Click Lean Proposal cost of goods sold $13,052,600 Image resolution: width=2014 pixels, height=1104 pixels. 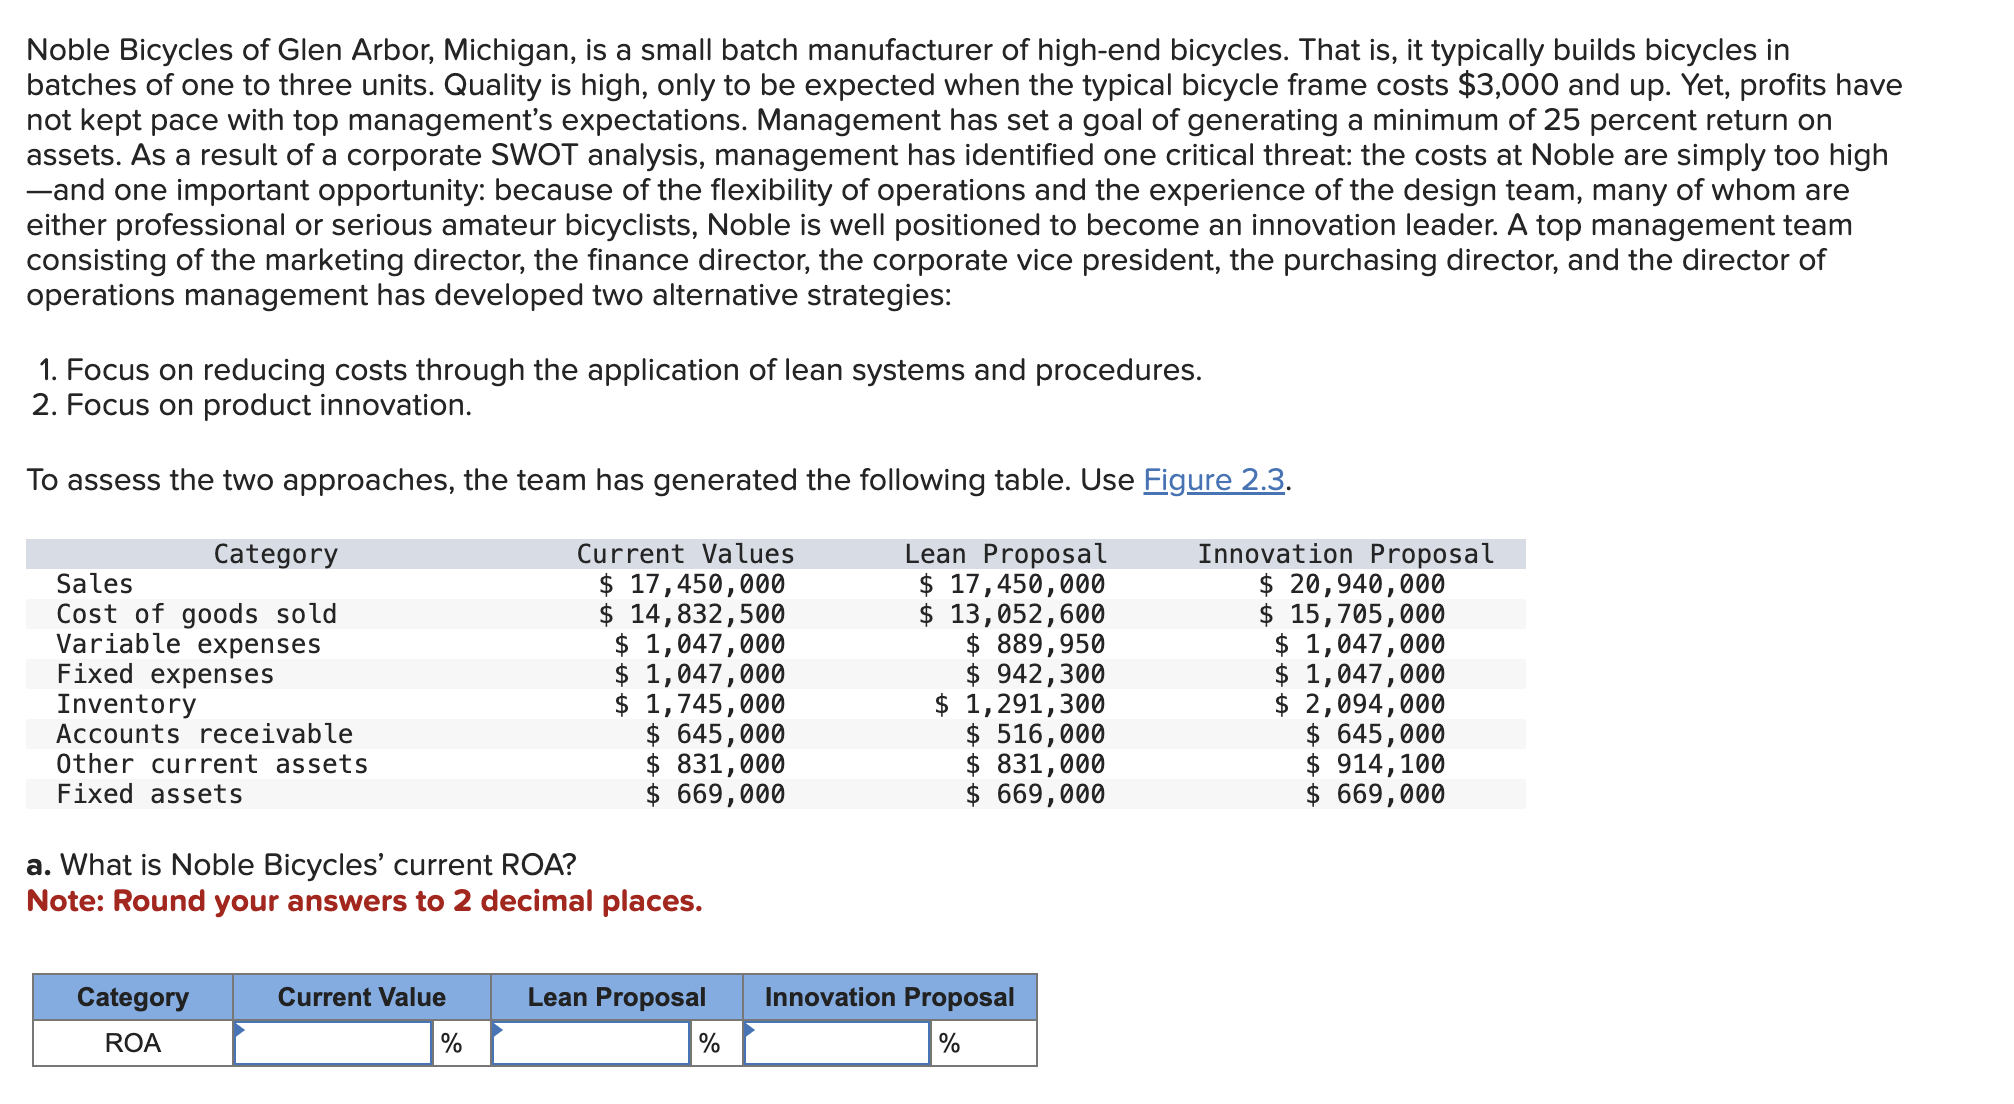tap(1012, 614)
